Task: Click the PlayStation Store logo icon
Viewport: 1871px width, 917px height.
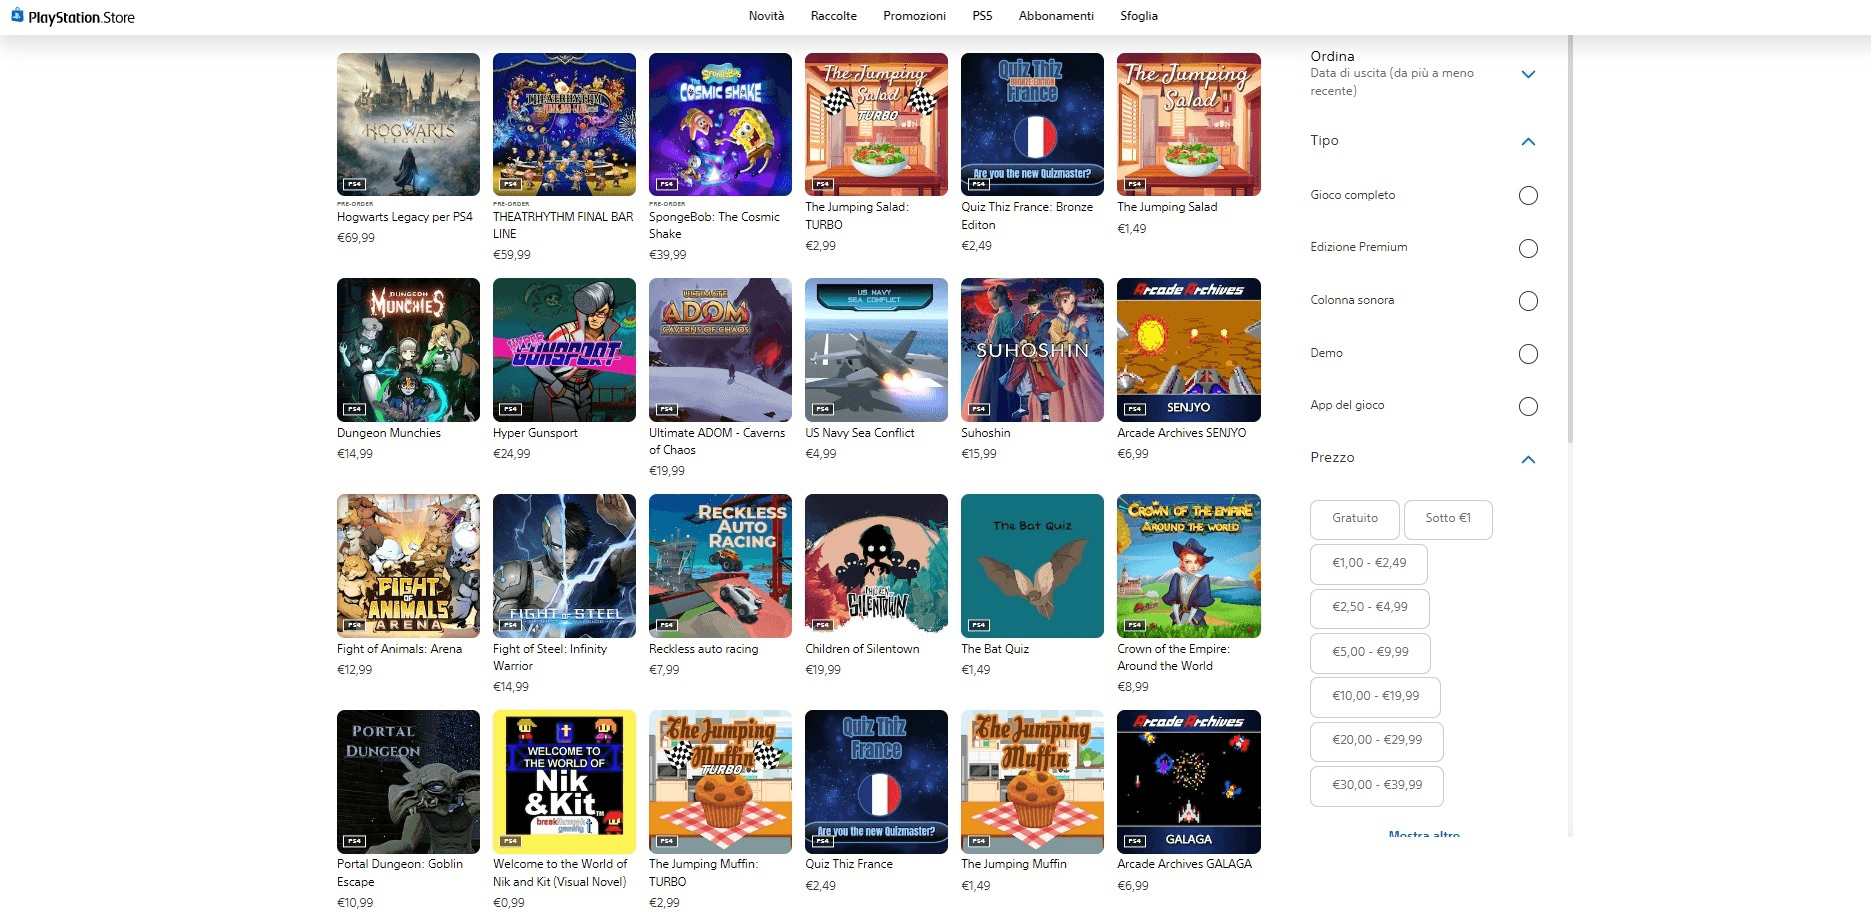Action: tap(17, 16)
